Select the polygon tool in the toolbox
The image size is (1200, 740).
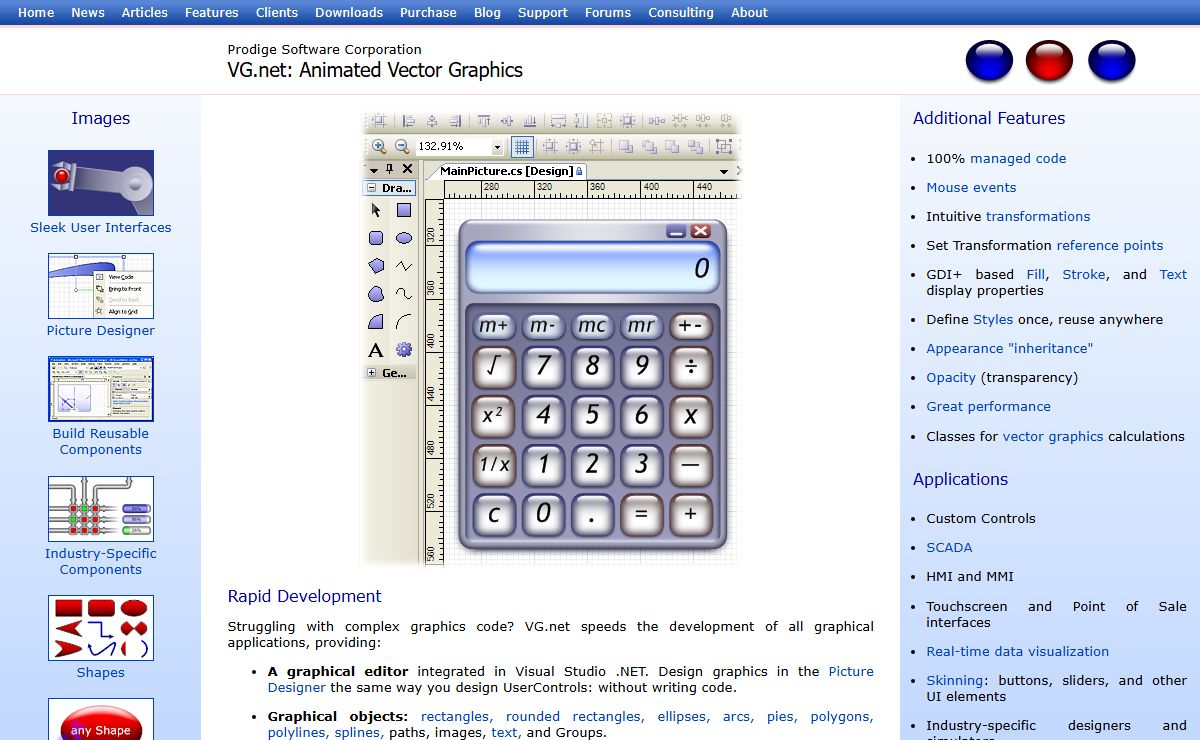click(376, 266)
